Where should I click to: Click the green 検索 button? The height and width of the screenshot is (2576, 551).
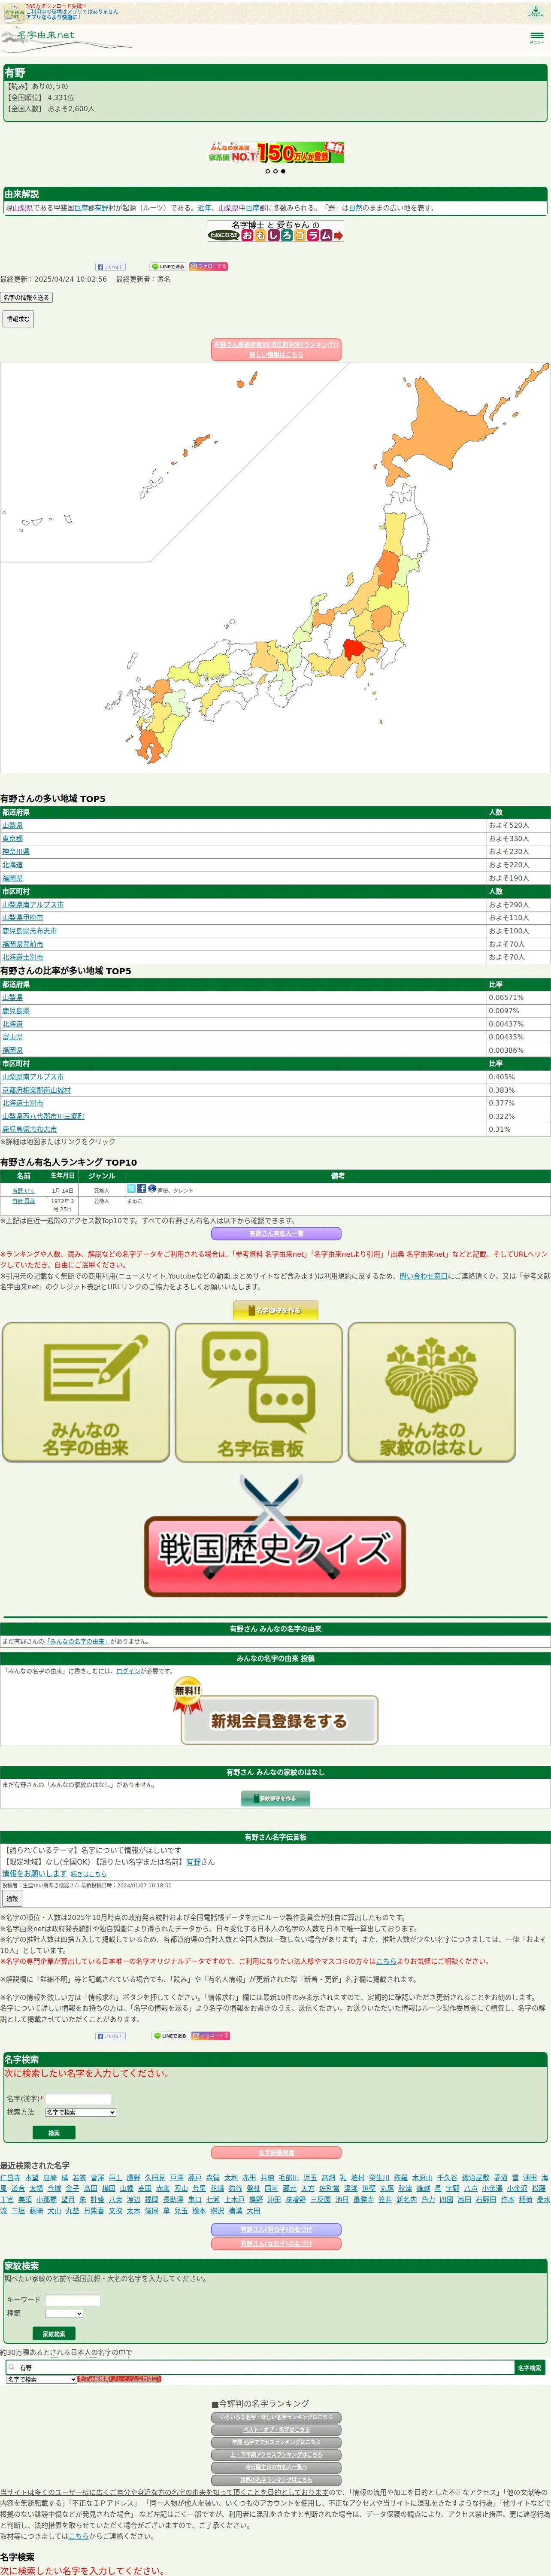click(54, 2133)
